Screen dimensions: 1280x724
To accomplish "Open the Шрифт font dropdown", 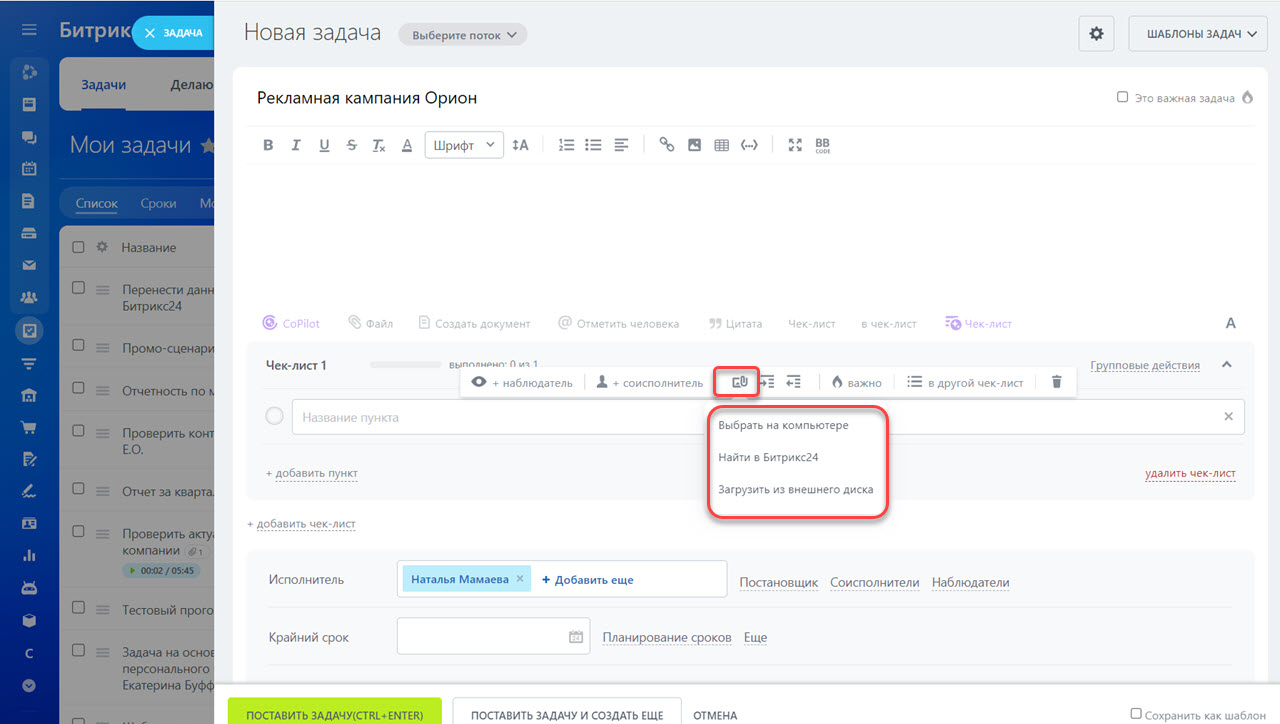I will tap(464, 145).
